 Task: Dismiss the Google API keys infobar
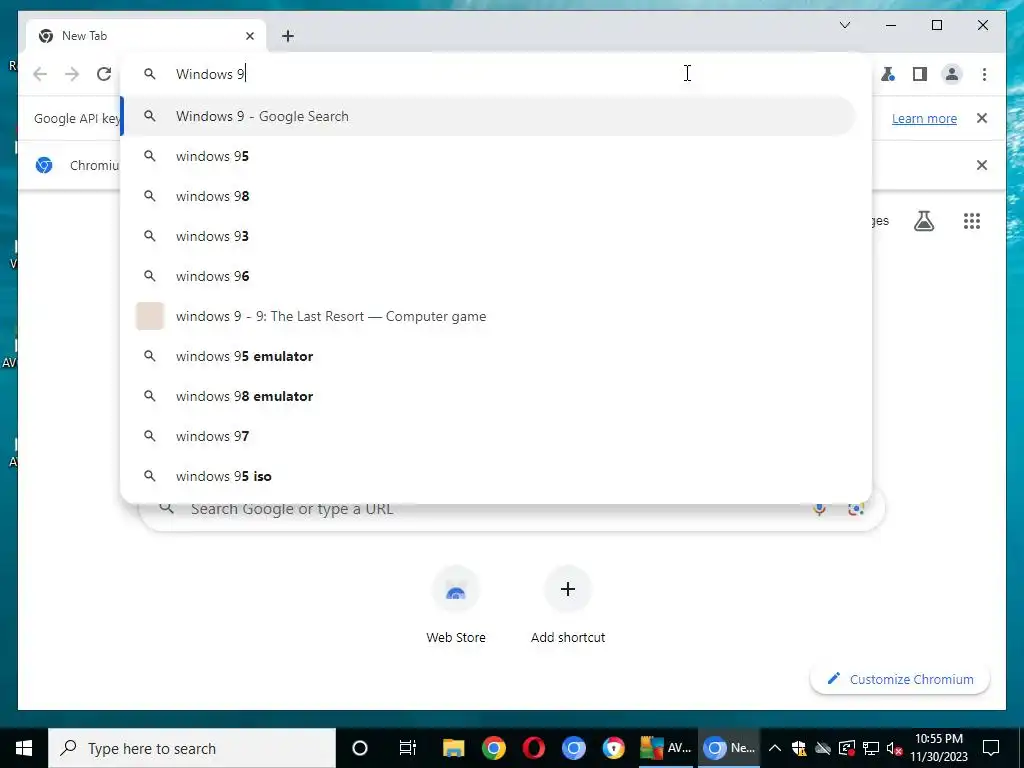coord(982,118)
